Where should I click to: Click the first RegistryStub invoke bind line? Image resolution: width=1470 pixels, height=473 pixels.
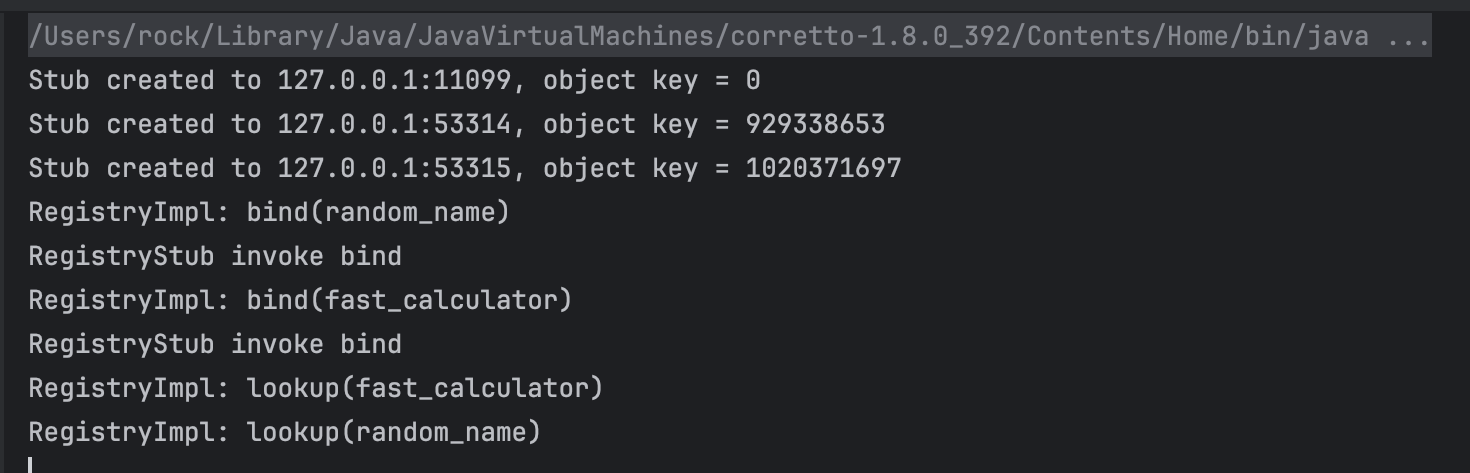(215, 257)
